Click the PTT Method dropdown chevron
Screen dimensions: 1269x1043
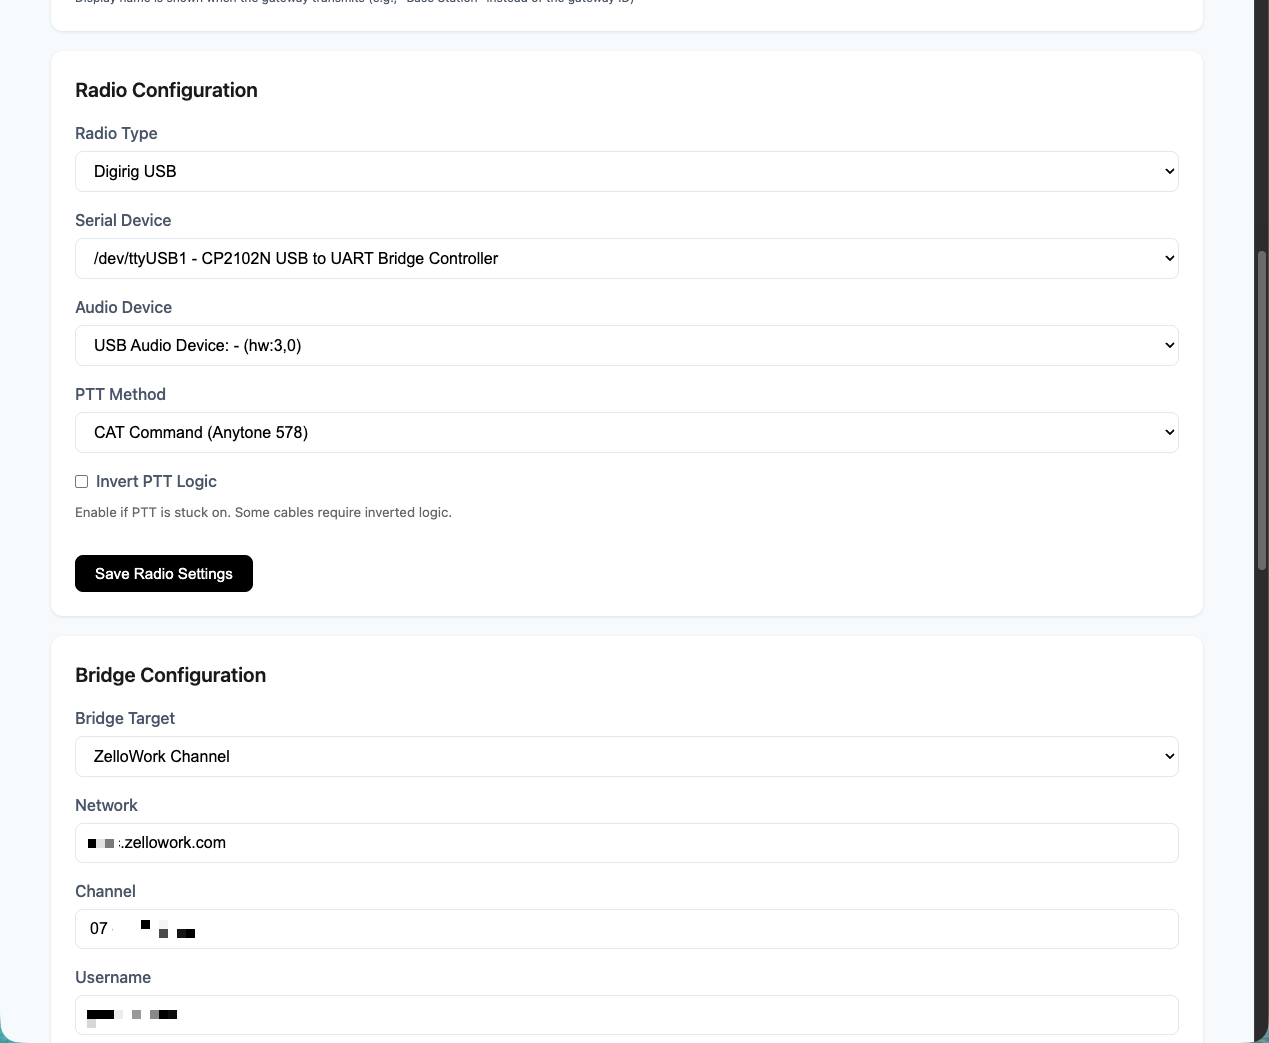[x=1168, y=432]
